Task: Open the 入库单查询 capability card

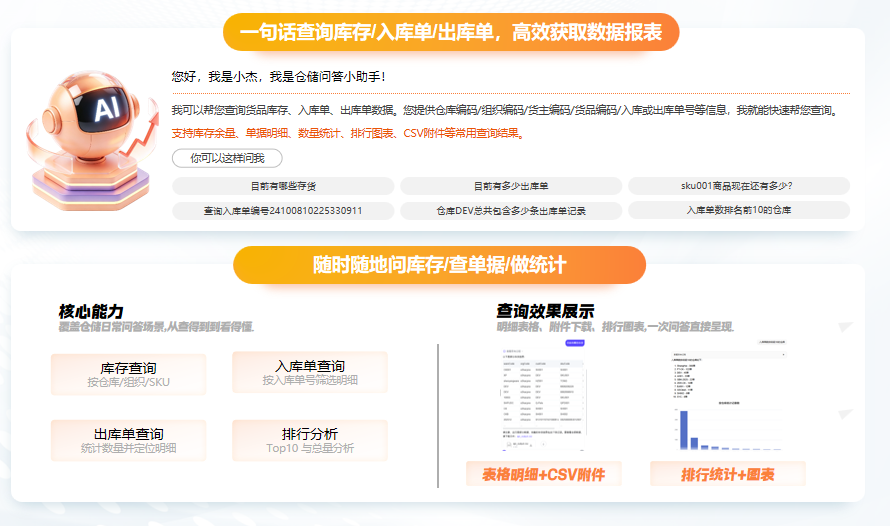Action: point(310,372)
